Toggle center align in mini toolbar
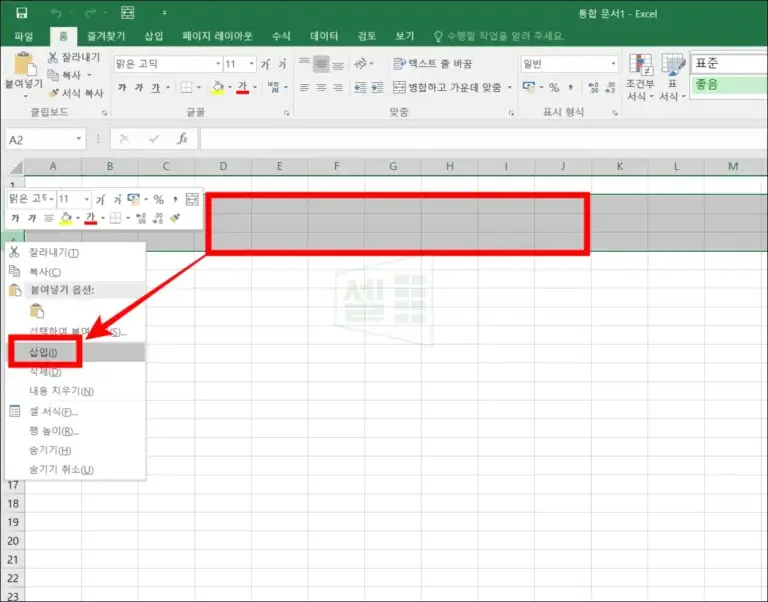The width and height of the screenshot is (768, 602). click(48, 218)
